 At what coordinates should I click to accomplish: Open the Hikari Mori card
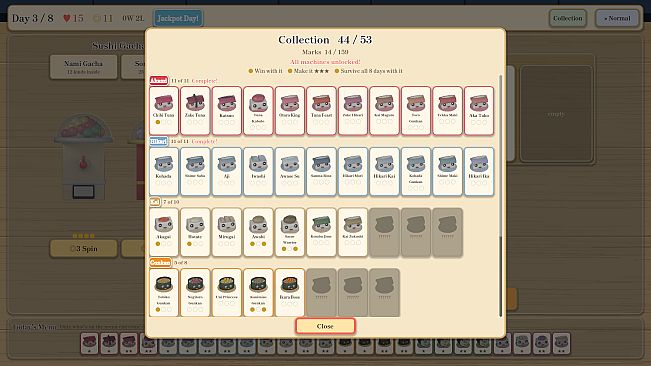tap(353, 171)
